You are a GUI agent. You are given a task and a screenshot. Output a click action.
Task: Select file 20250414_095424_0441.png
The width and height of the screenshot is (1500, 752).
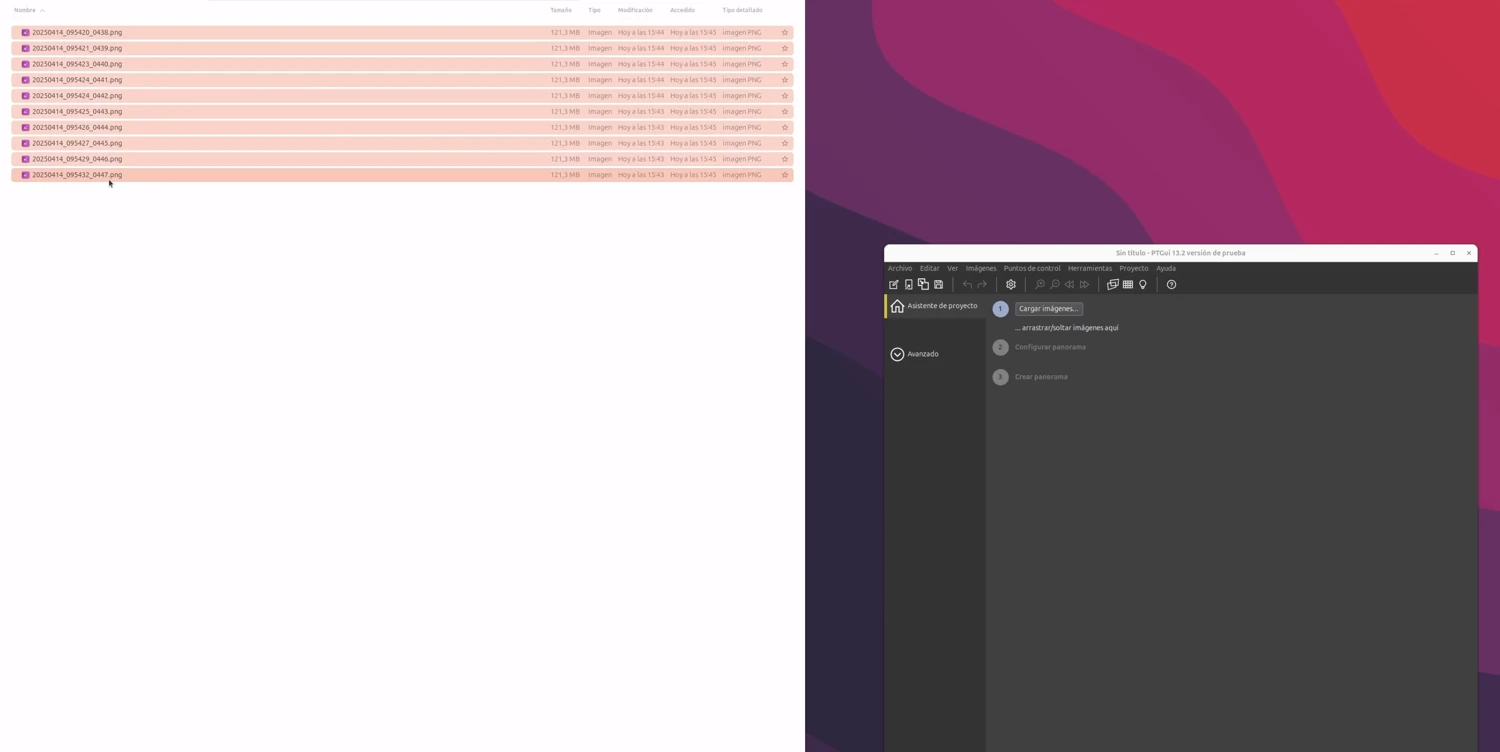coord(77,80)
